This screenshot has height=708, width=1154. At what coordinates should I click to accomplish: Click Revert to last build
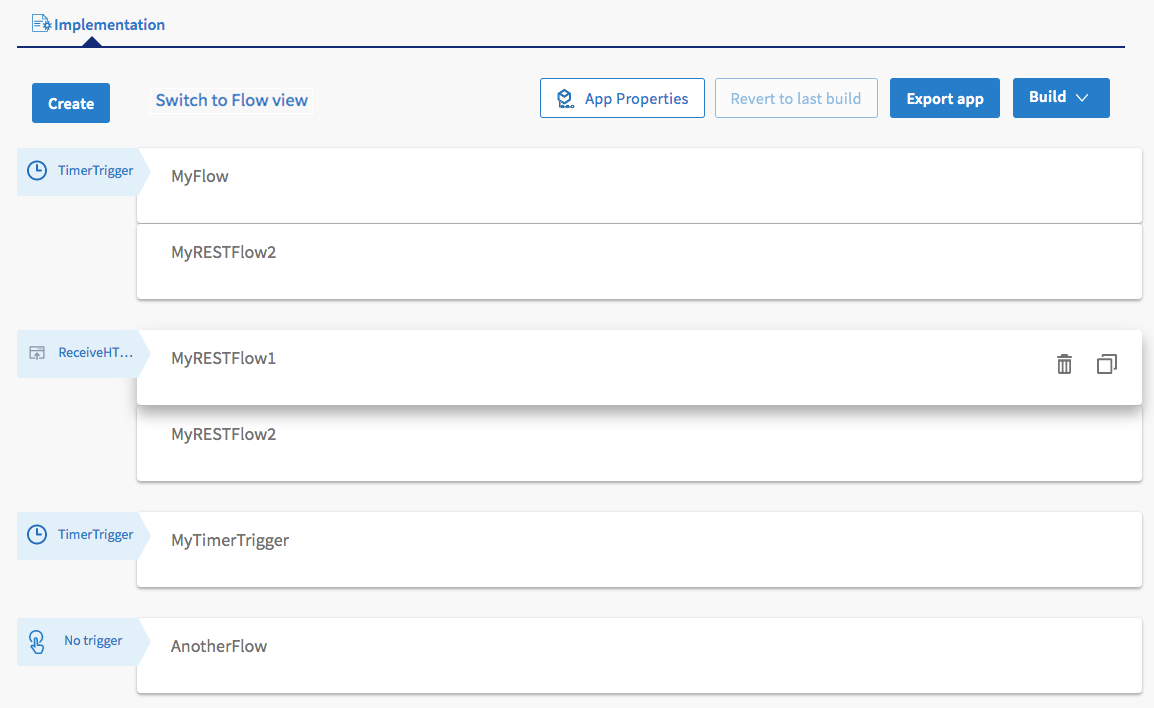click(795, 99)
